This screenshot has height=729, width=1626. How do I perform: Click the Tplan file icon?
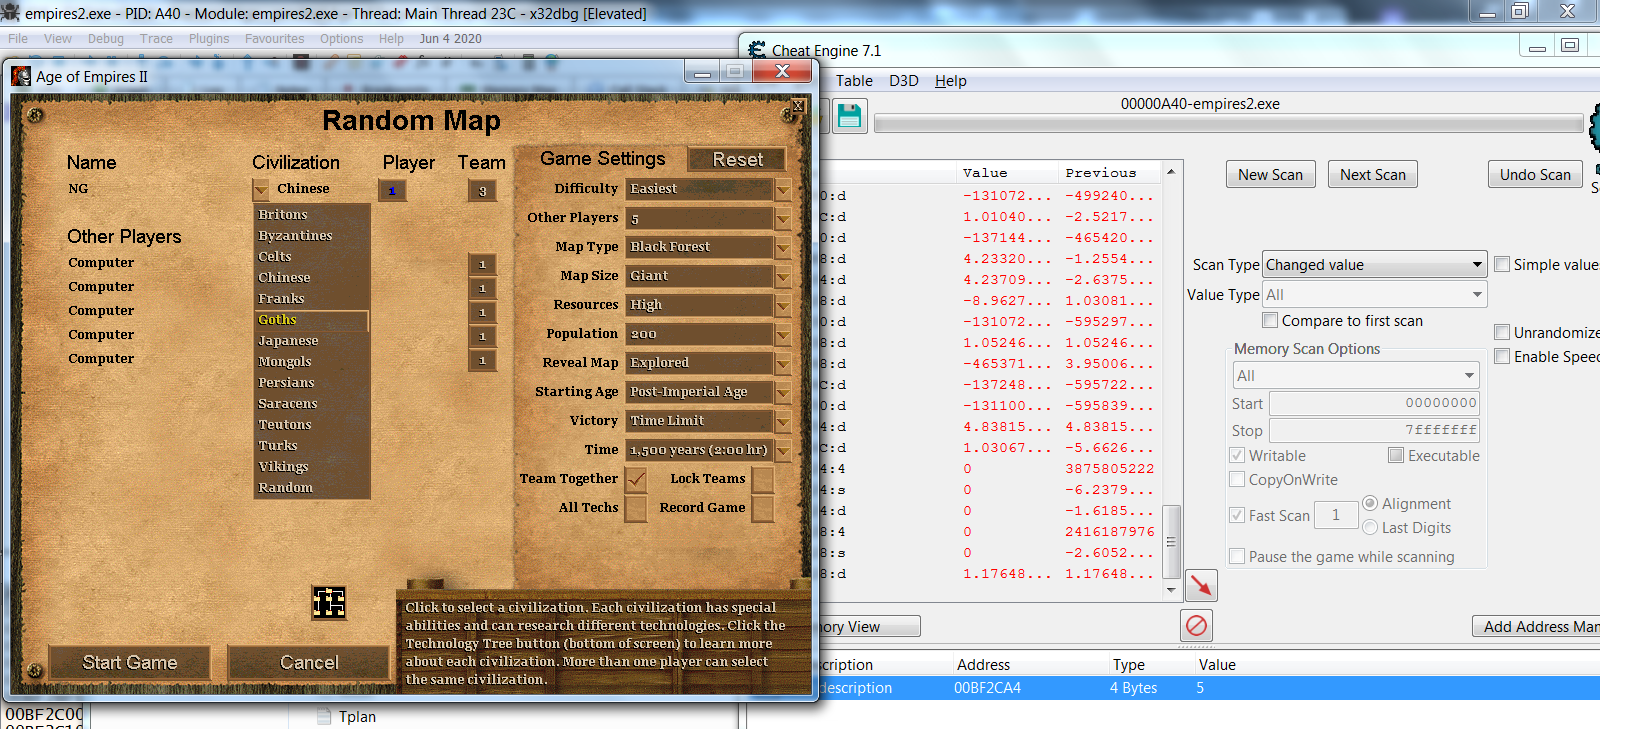coord(324,716)
